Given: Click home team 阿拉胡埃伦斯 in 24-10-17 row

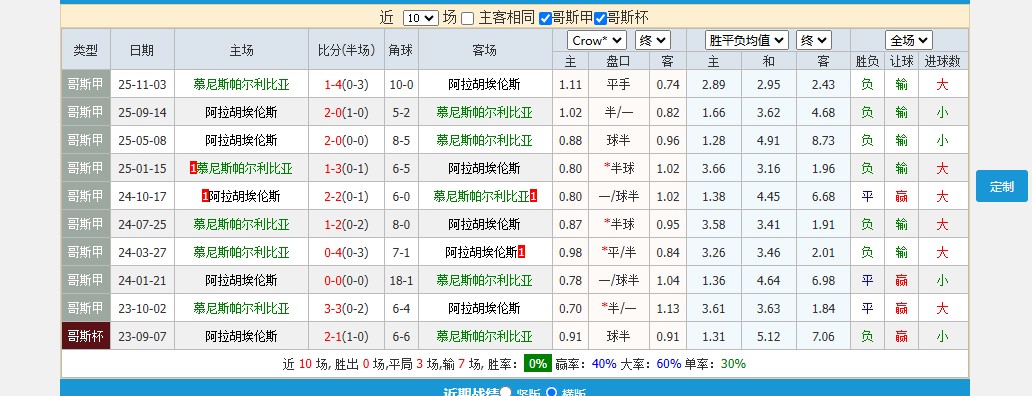Looking at the screenshot, I should [x=245, y=196].
